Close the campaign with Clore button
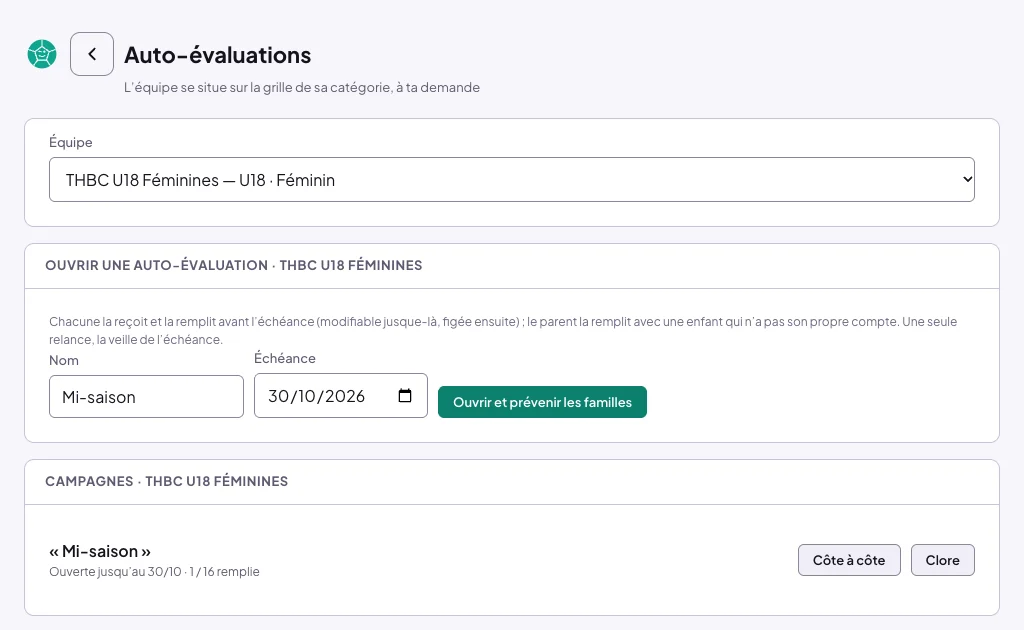 click(942, 560)
